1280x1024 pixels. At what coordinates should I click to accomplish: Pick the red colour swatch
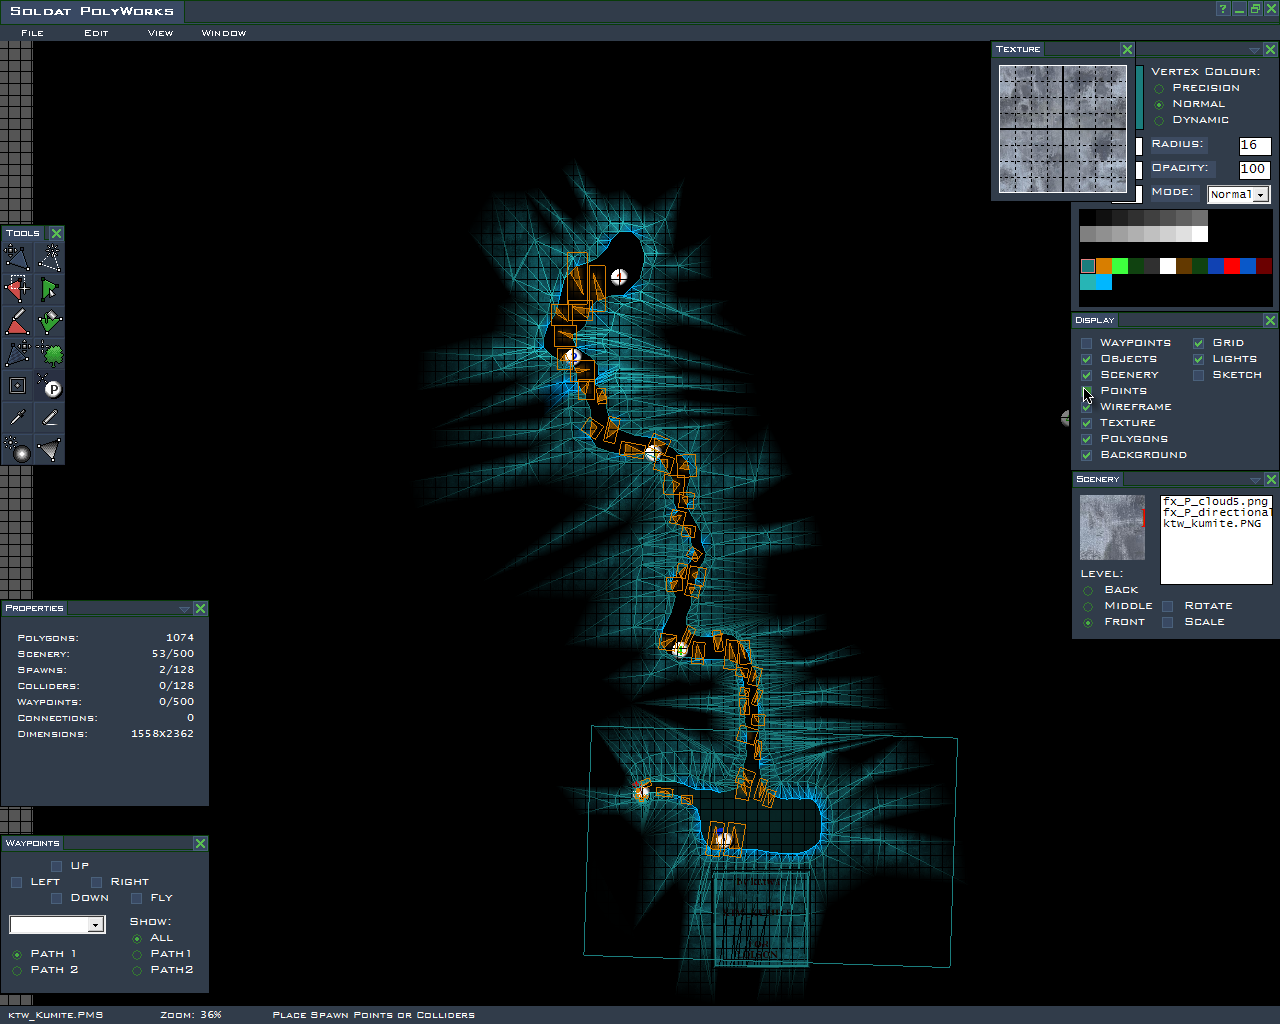point(1231,266)
